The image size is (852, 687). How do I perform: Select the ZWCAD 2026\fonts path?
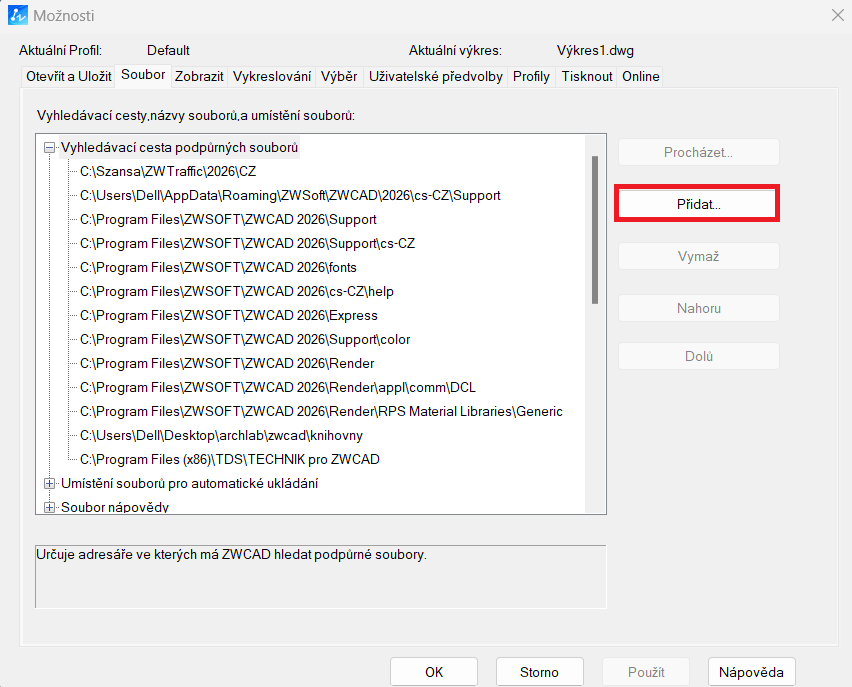coord(218,267)
